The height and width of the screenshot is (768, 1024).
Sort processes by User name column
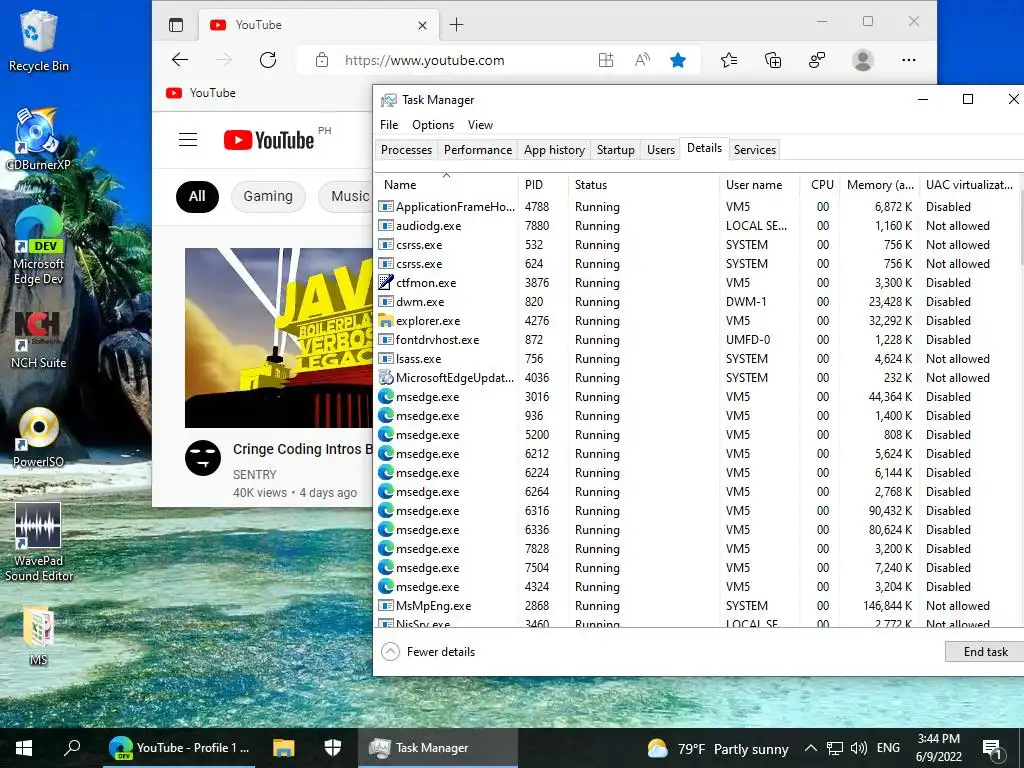[760, 185]
